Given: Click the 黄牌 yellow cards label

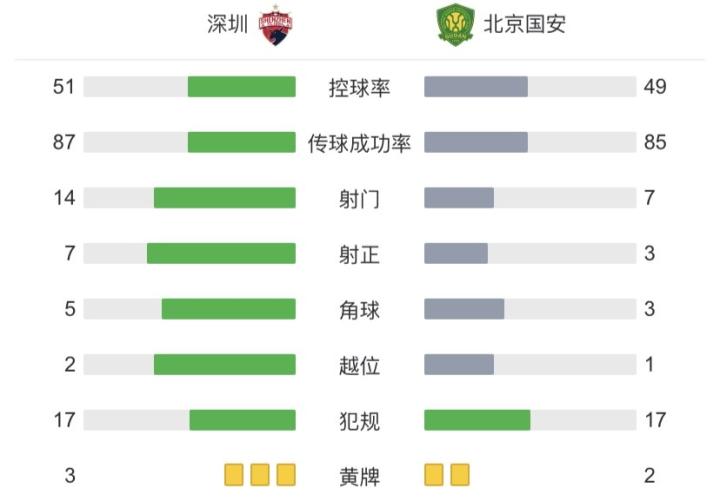Looking at the screenshot, I should tap(360, 476).
